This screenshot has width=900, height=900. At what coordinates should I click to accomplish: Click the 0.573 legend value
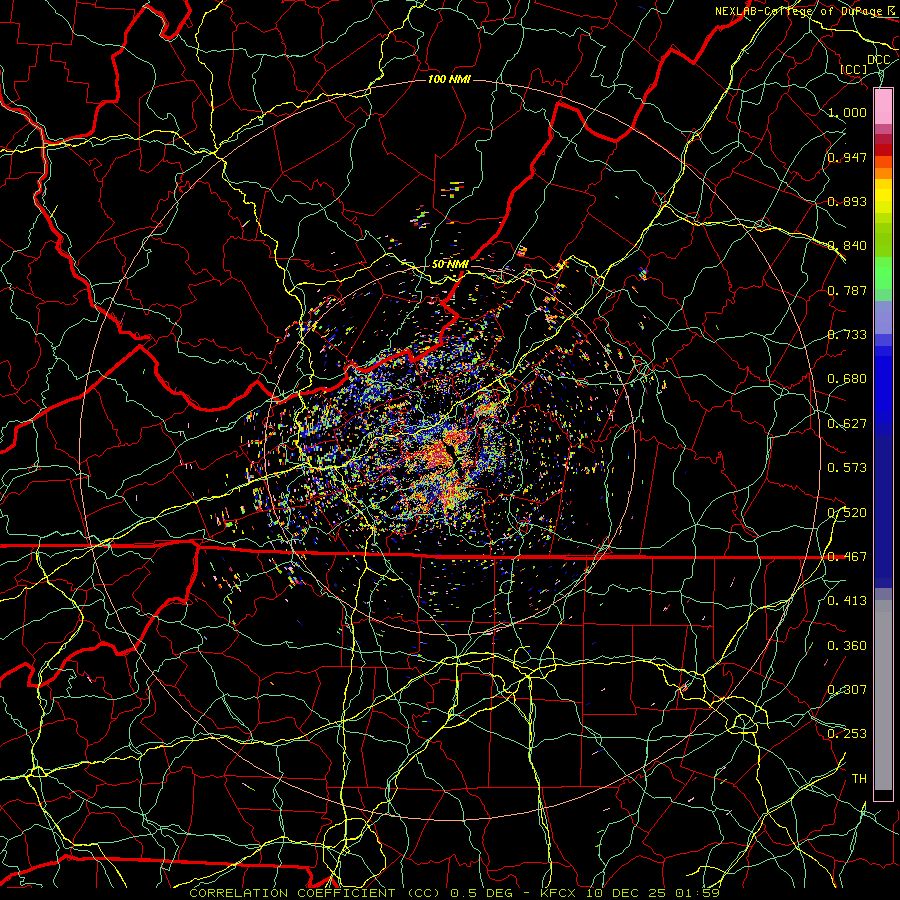tap(847, 468)
